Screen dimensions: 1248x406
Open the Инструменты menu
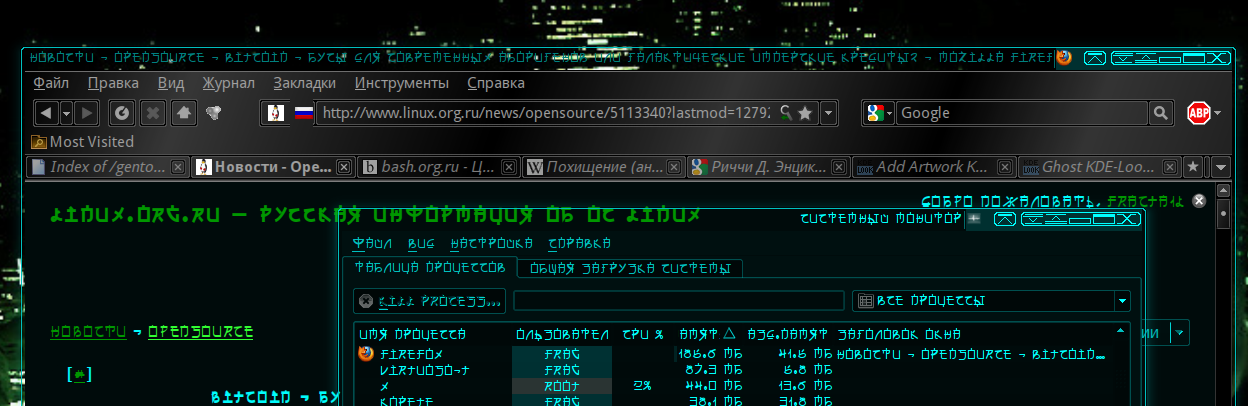(x=402, y=83)
